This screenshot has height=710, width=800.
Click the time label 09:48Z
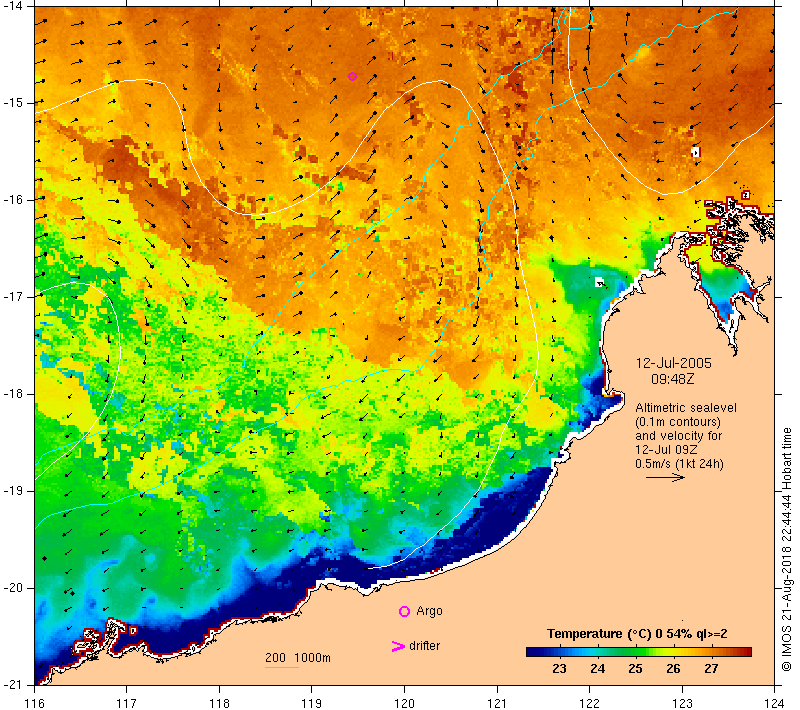pos(672,379)
